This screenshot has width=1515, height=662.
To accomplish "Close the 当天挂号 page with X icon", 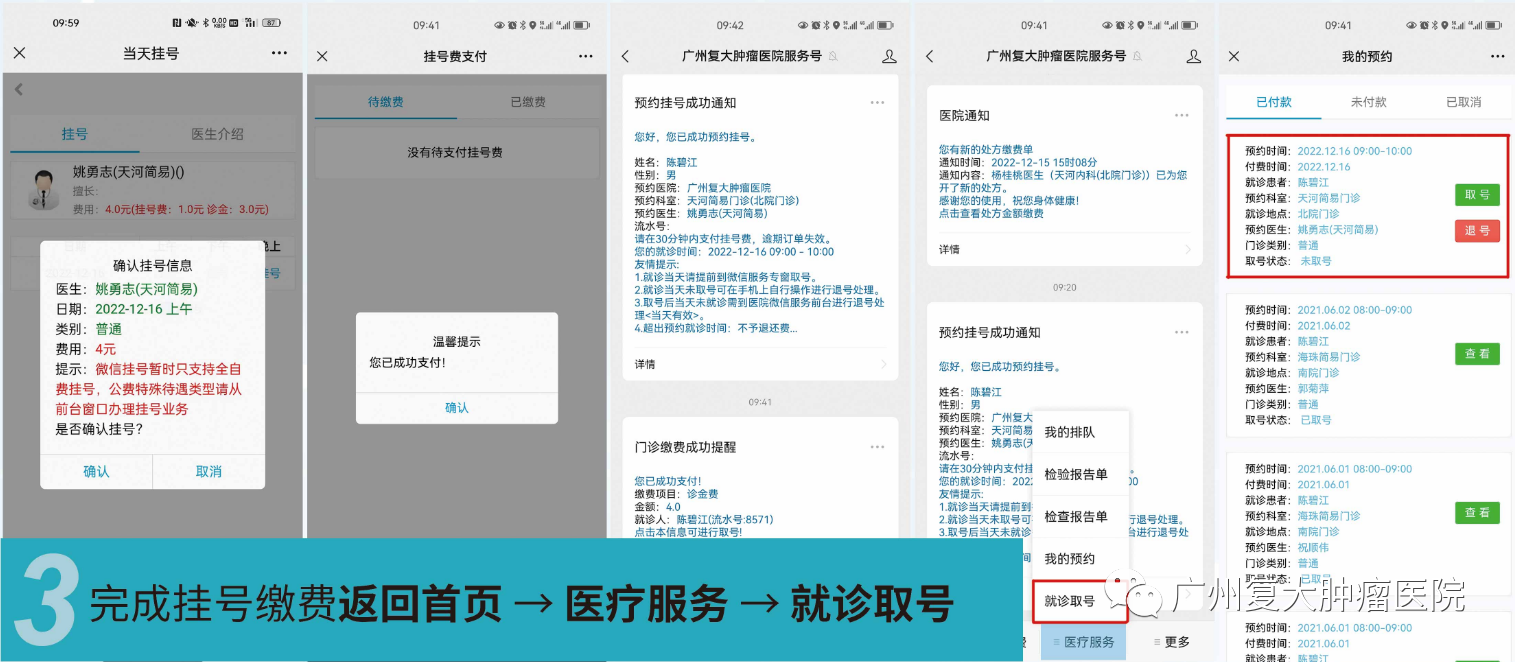I will pos(19,53).
